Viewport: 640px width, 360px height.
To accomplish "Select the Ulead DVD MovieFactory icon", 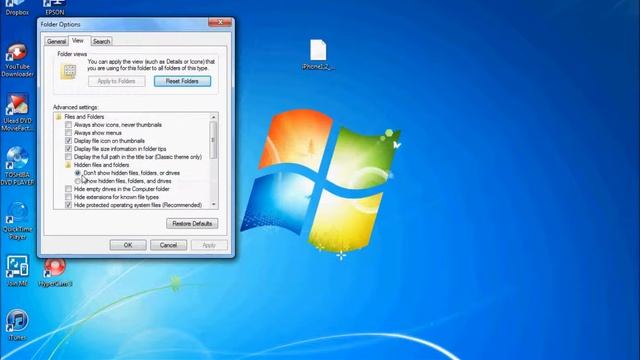I will coord(17,113).
